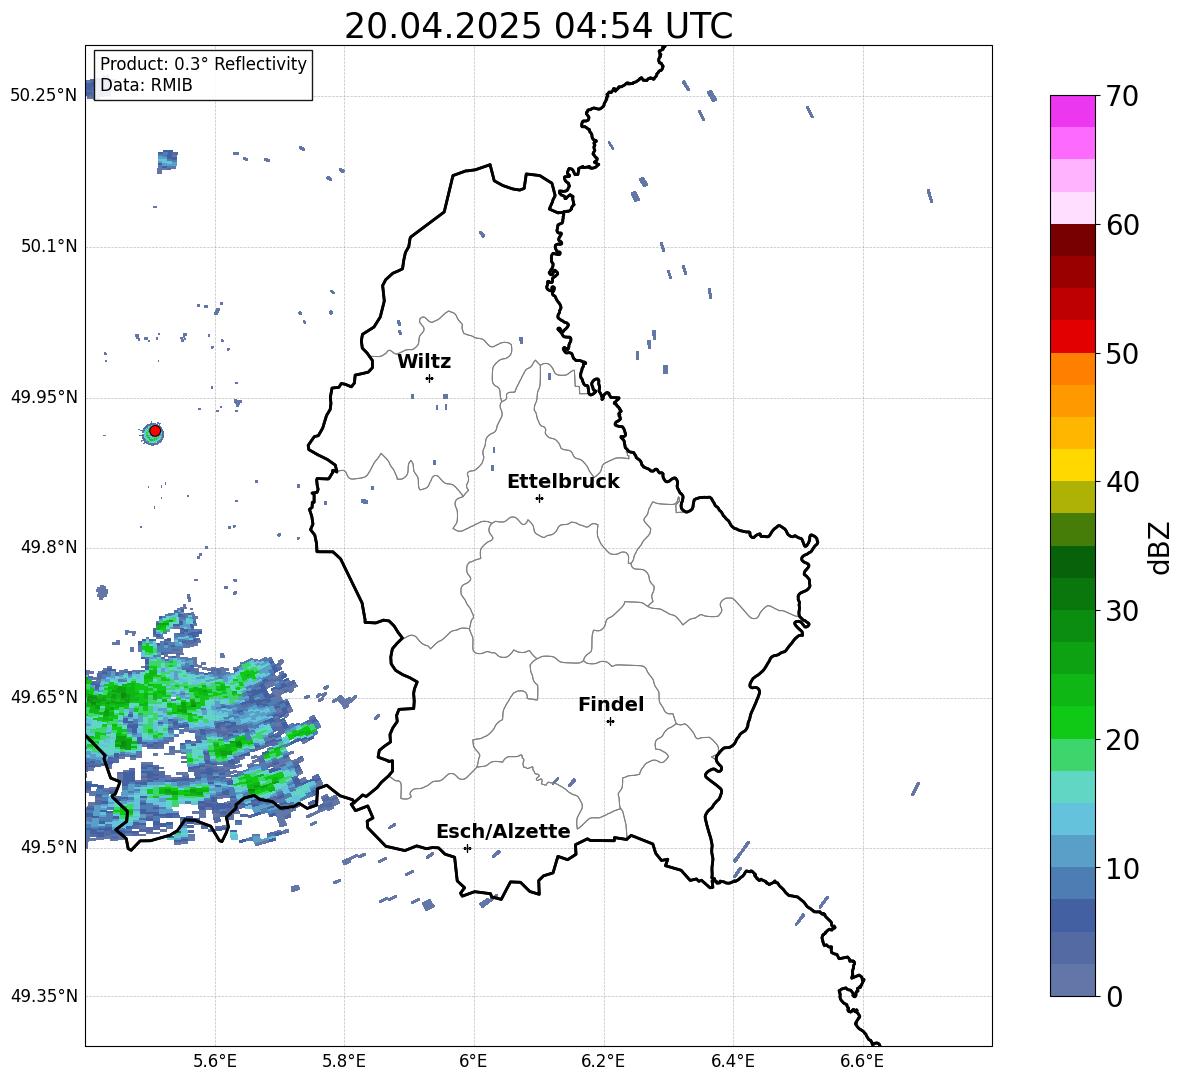
Task: Click the 'Data: RMIB' text
Action: tap(146, 85)
